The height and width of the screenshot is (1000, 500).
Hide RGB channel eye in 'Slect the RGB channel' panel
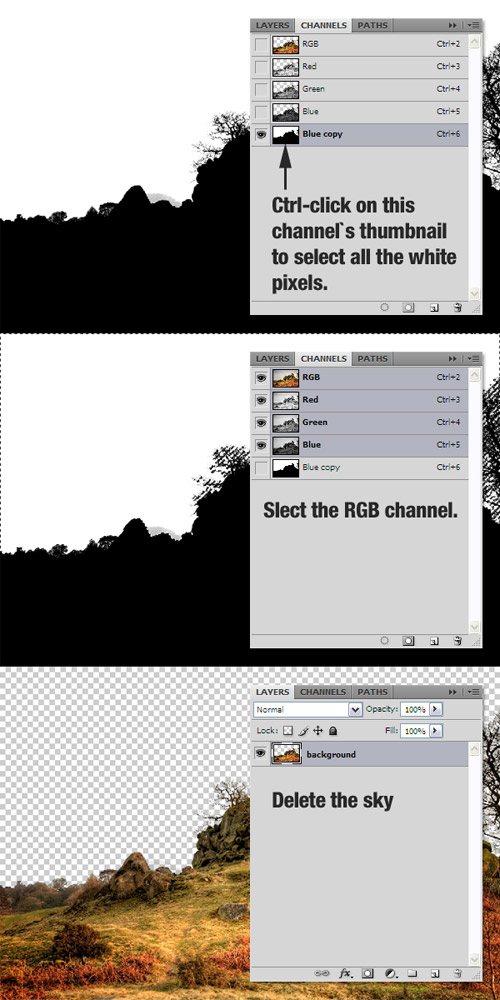pyautogui.click(x=261, y=378)
